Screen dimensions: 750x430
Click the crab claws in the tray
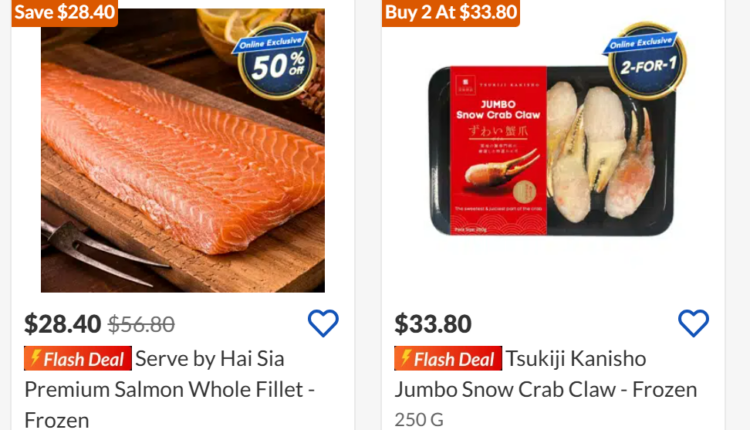pyautogui.click(x=600, y=153)
